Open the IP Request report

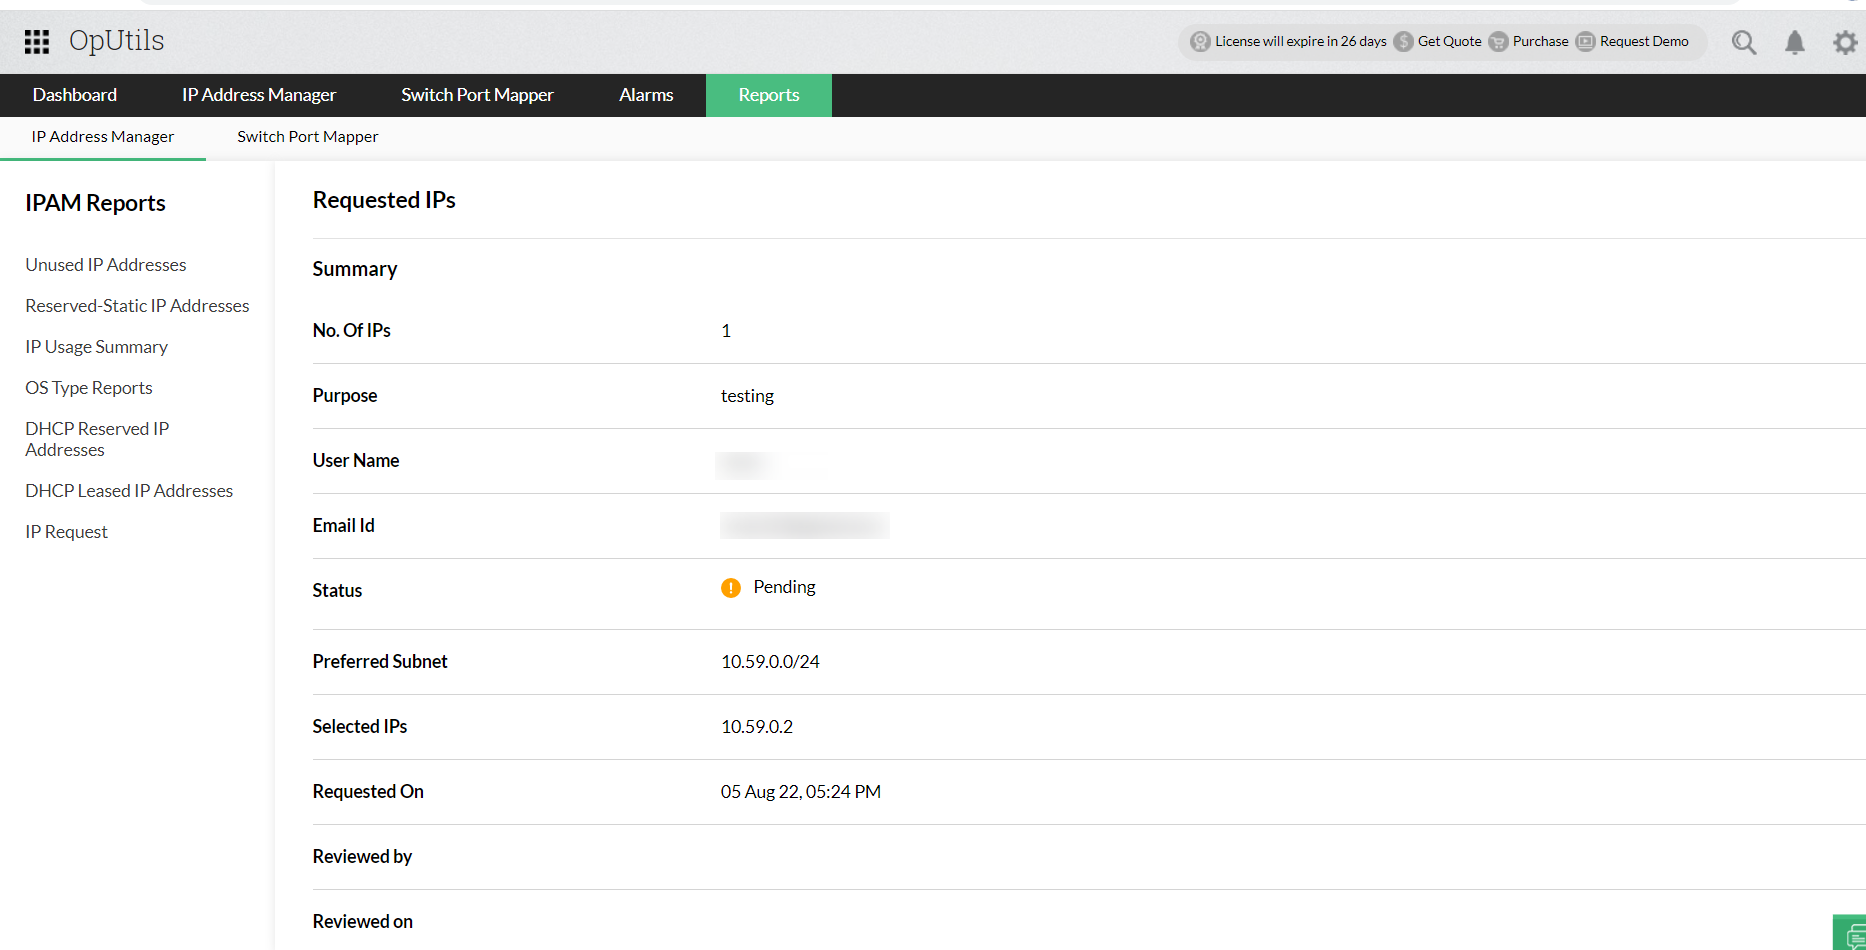pyautogui.click(x=66, y=532)
